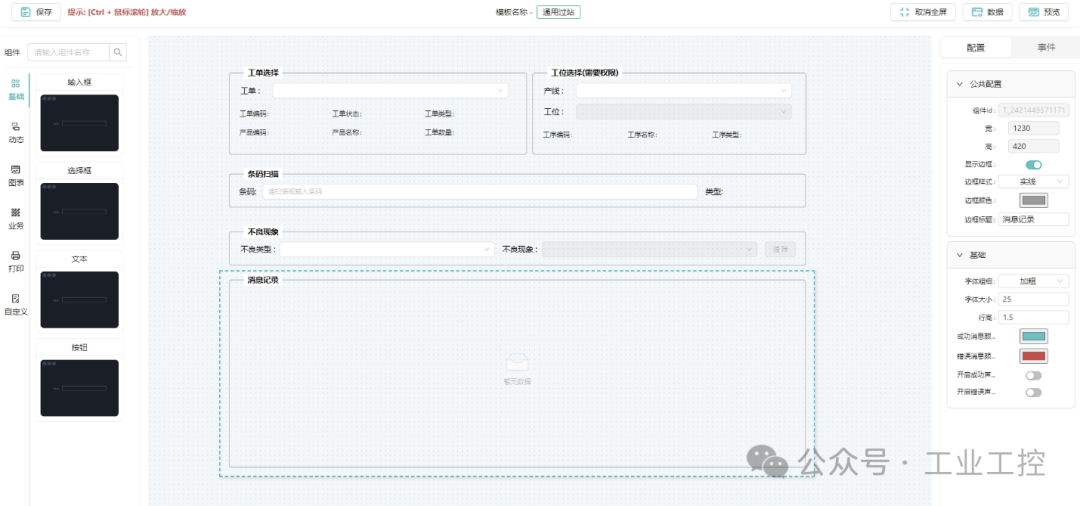Select the 打印 print category icon

(x=15, y=255)
